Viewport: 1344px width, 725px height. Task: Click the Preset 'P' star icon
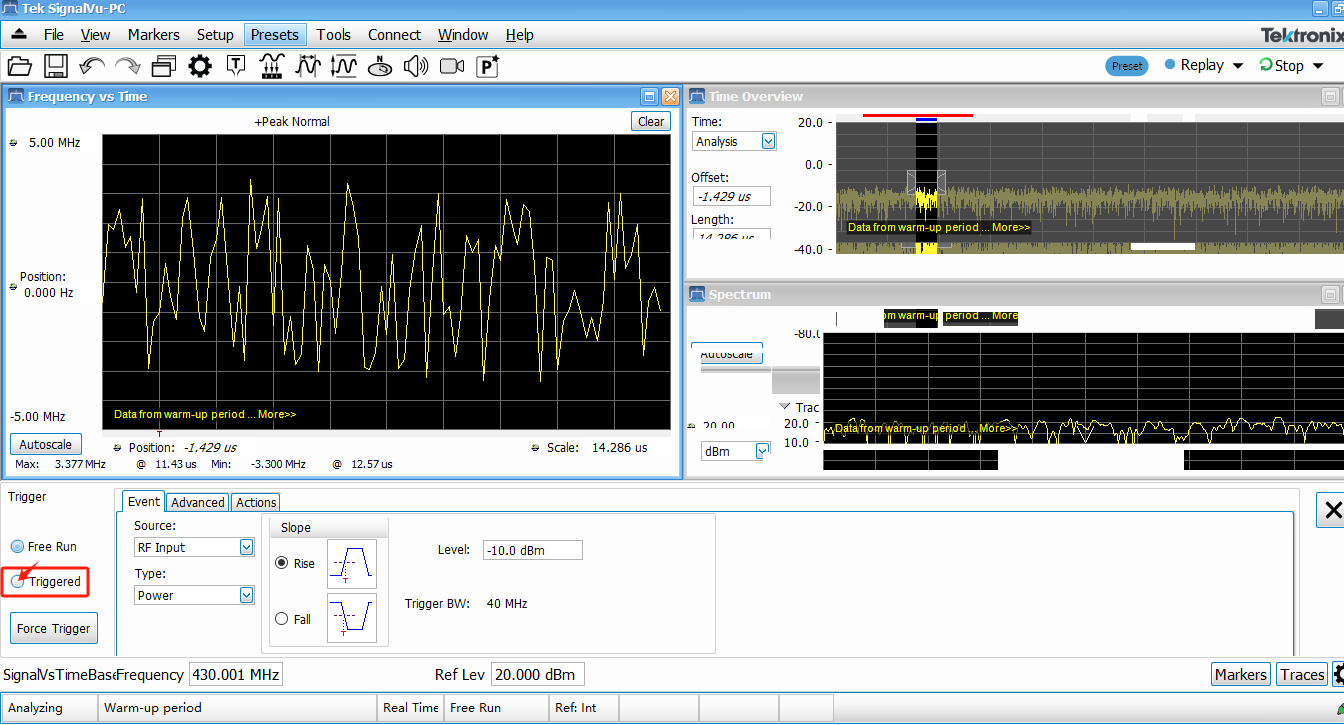[488, 67]
